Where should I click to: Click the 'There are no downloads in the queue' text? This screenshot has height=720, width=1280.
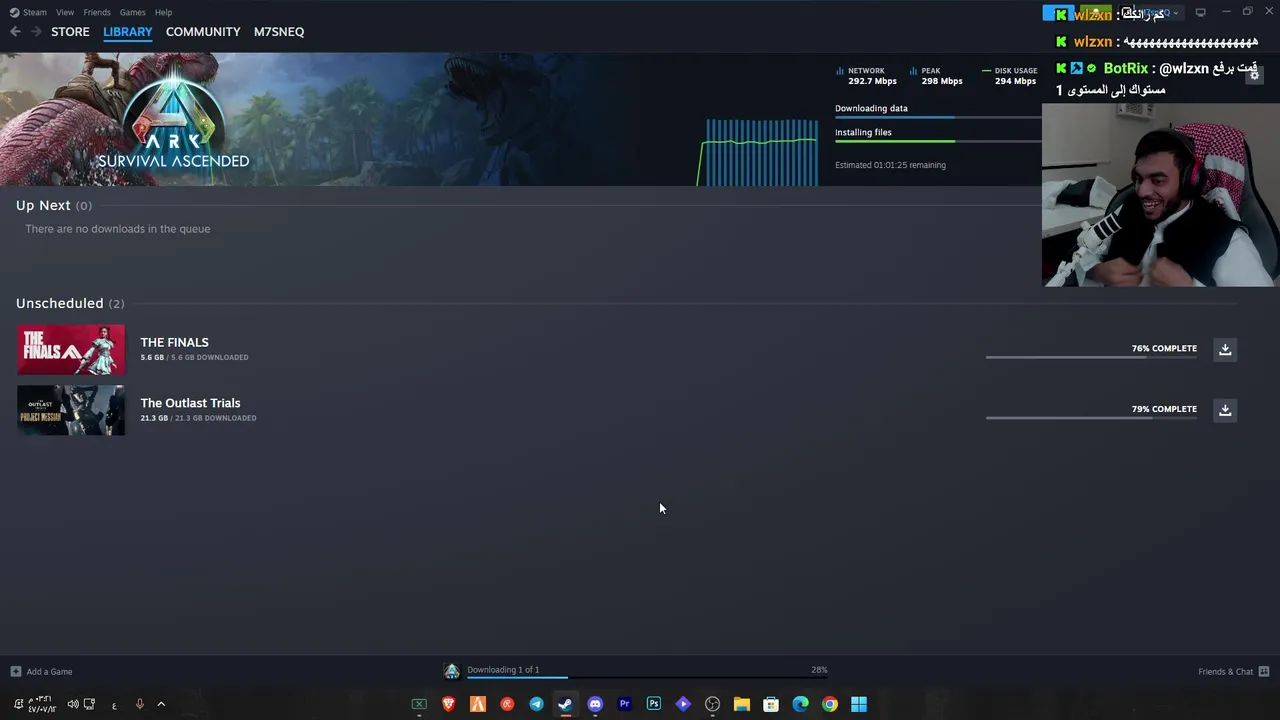click(118, 229)
